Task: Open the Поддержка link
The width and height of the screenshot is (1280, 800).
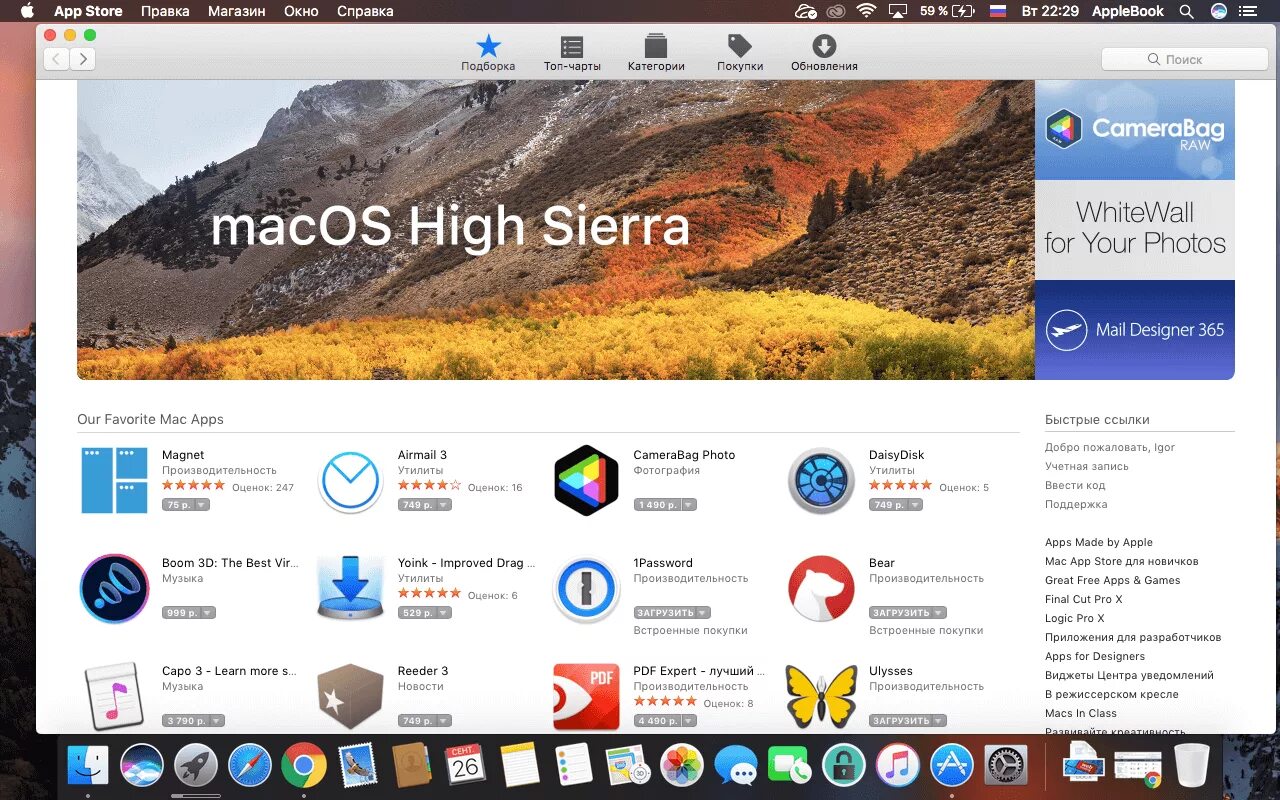Action: (x=1076, y=505)
